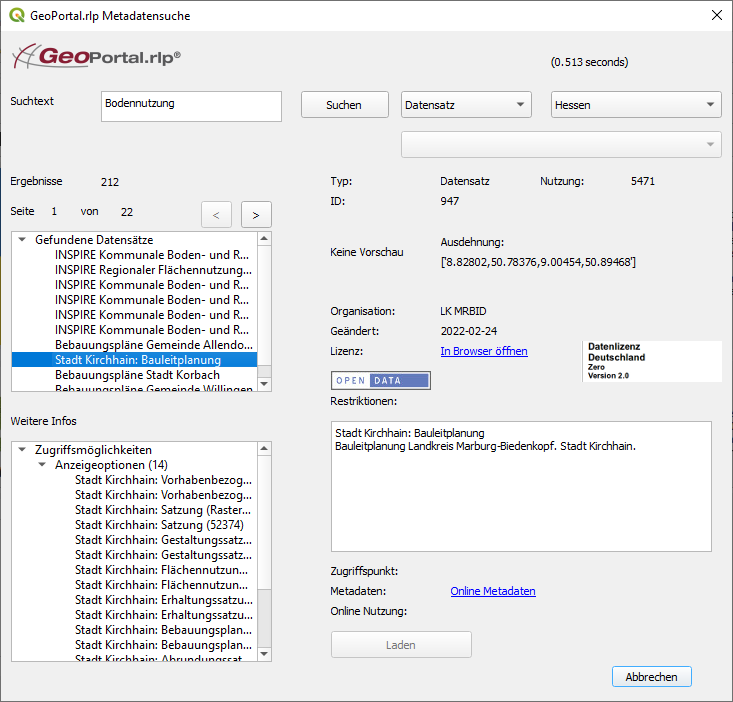
Task: Open license link In Browser öffnen
Action: 484,351
